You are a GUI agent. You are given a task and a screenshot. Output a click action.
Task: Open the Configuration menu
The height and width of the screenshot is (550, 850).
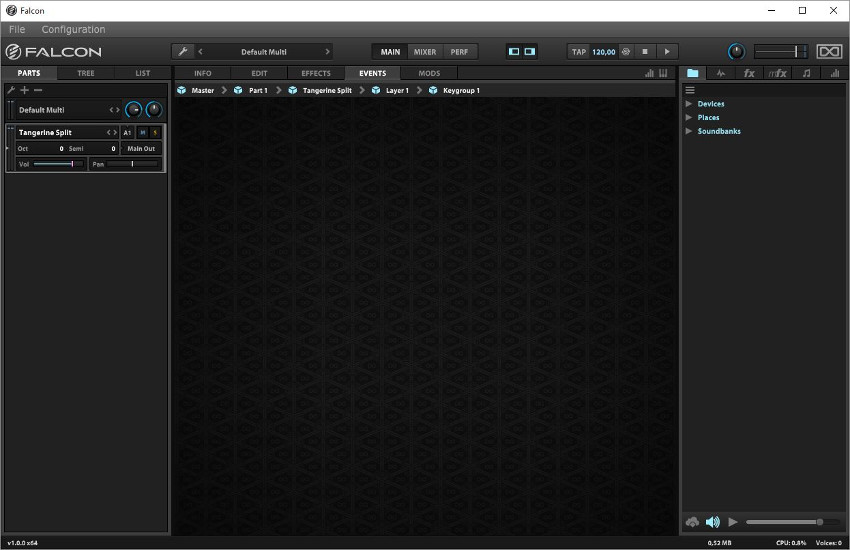pyautogui.click(x=73, y=29)
